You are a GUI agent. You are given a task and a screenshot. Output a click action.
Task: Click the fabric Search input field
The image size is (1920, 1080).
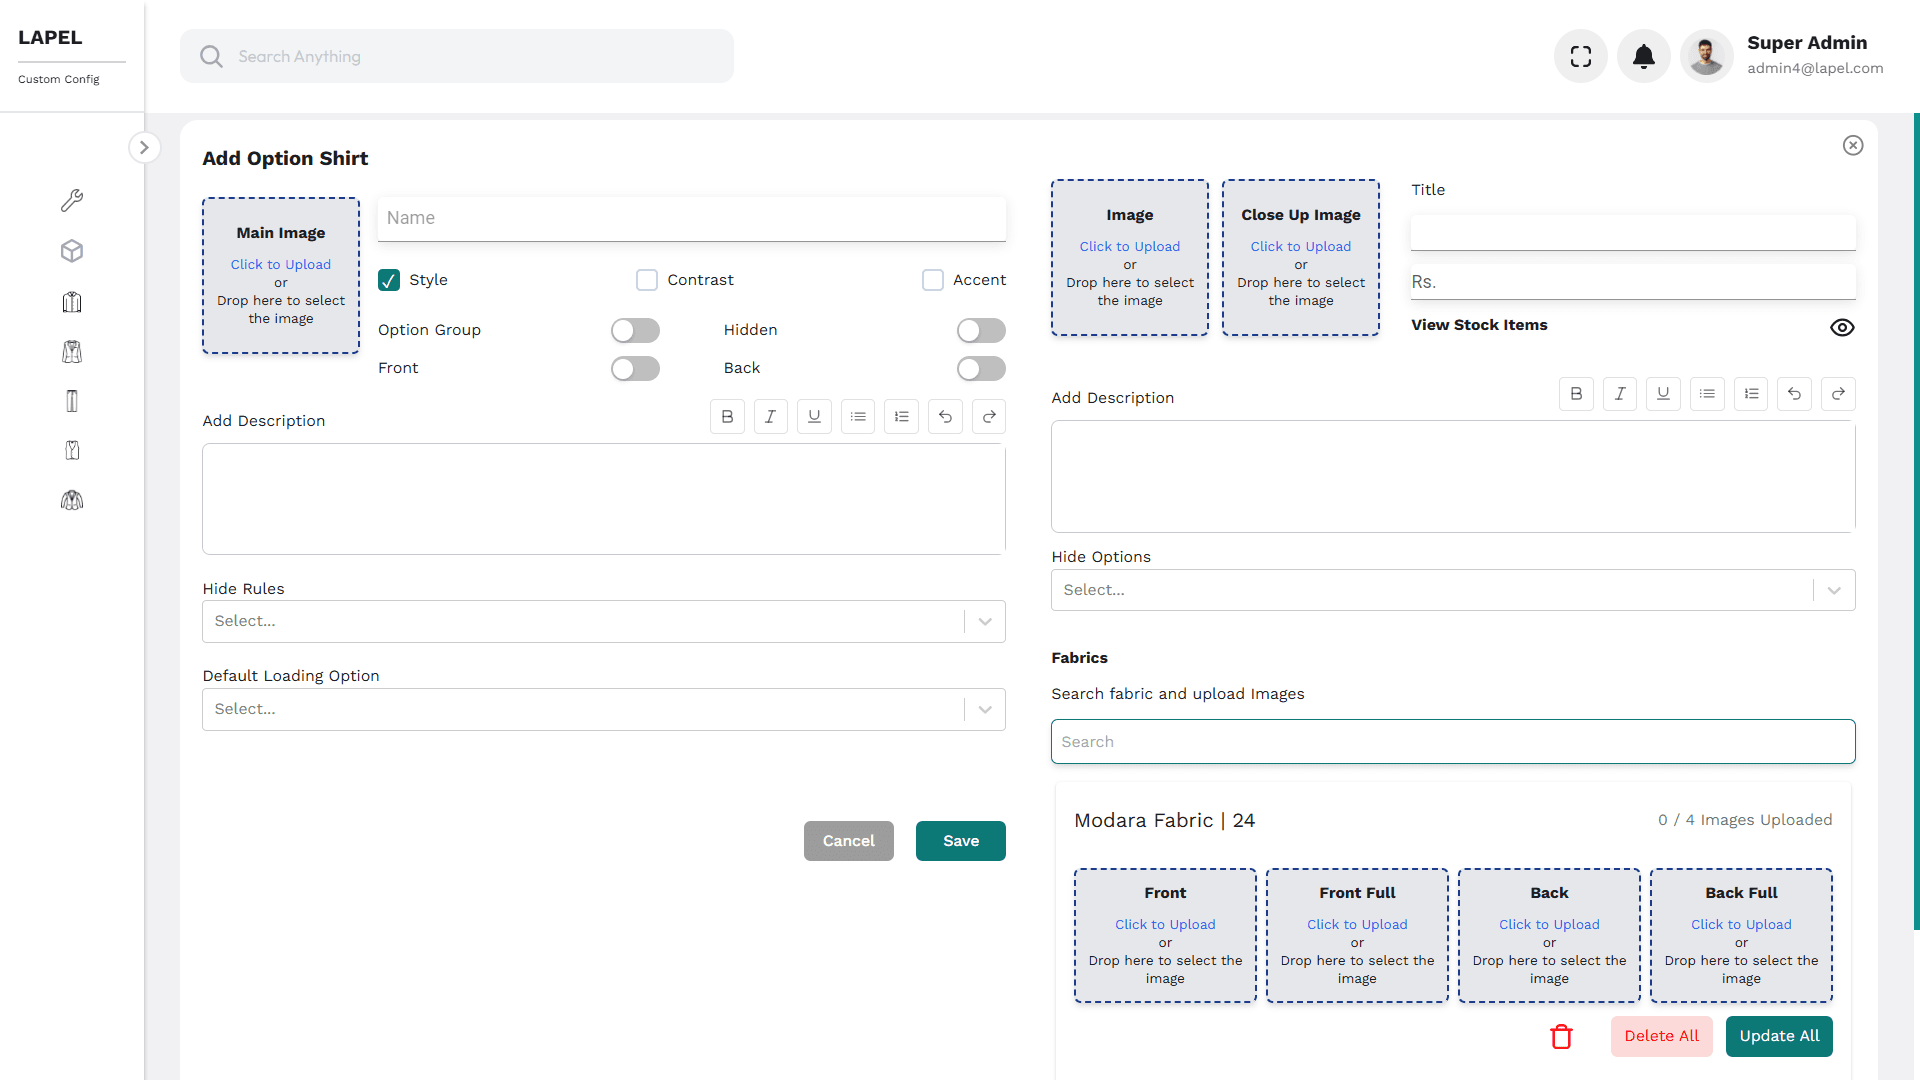coord(1452,742)
